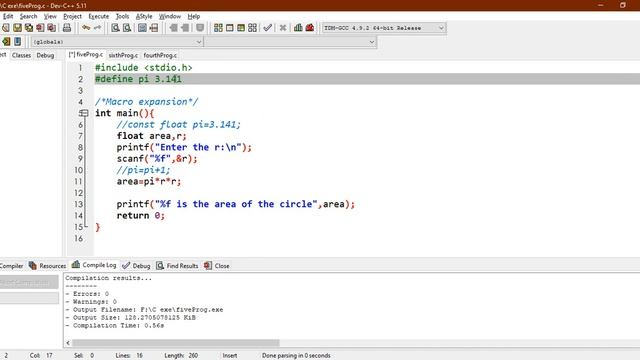The height and width of the screenshot is (360, 640).
Task: Click the Profile Analysis chart icon
Action: tap(298, 28)
